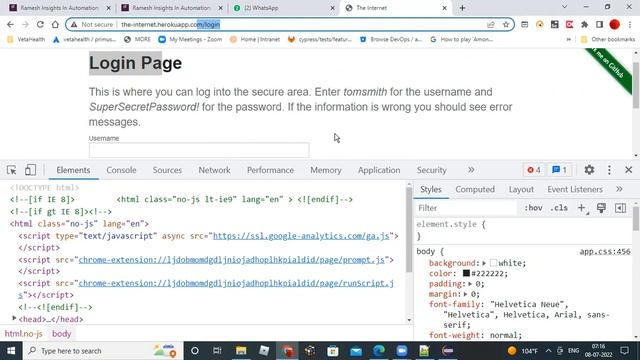Go to the browser home icon
Image resolution: width=640 pixels, height=360 pixels.
[55, 24]
